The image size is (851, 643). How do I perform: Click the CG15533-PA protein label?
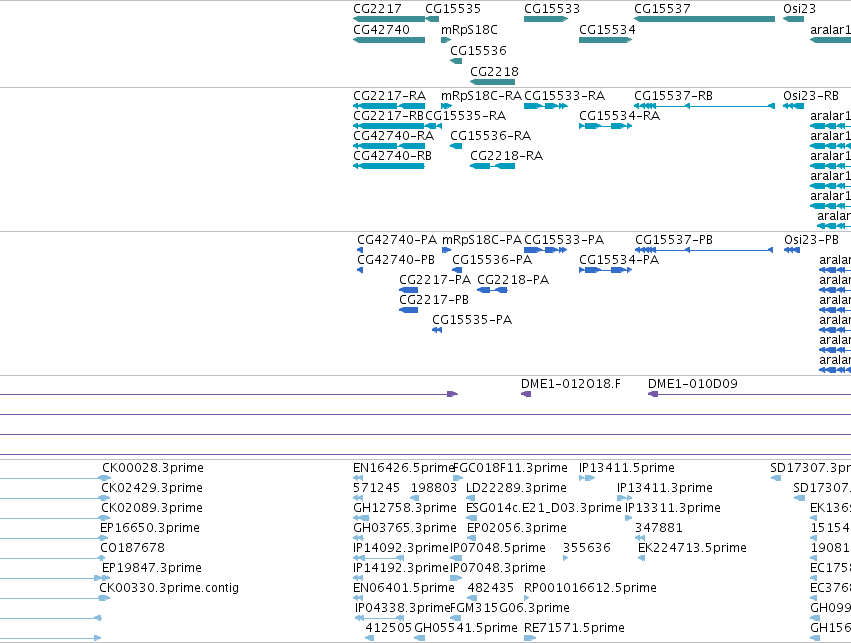564,240
